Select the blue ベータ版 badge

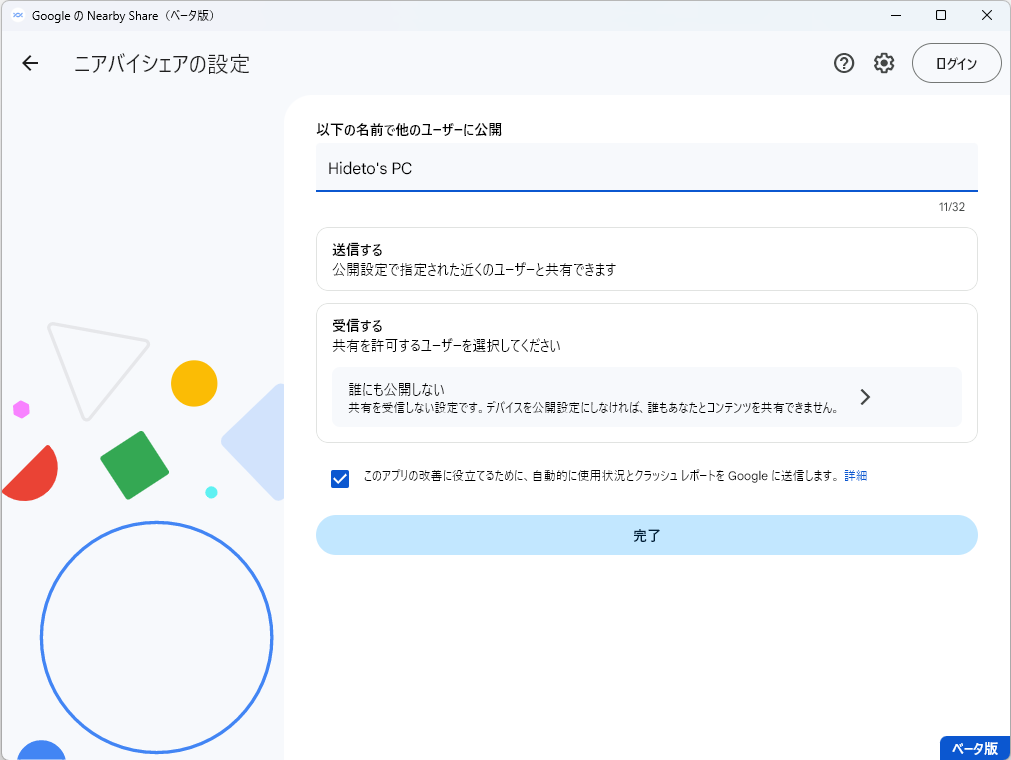tap(973, 747)
